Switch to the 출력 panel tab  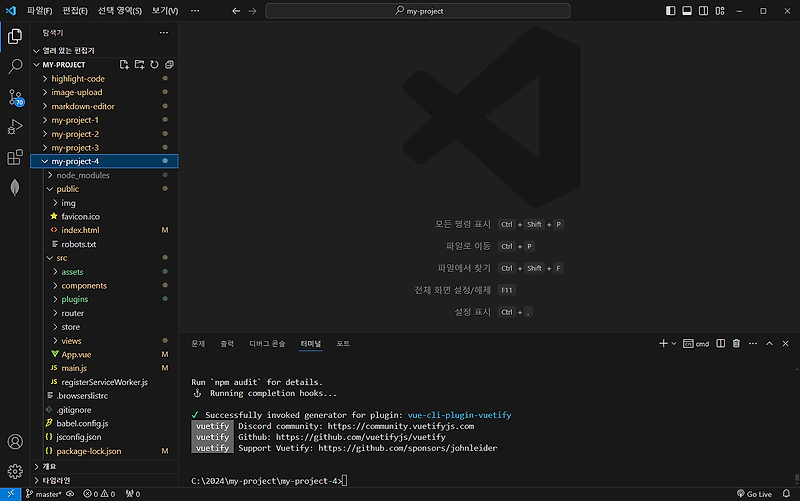click(227, 344)
